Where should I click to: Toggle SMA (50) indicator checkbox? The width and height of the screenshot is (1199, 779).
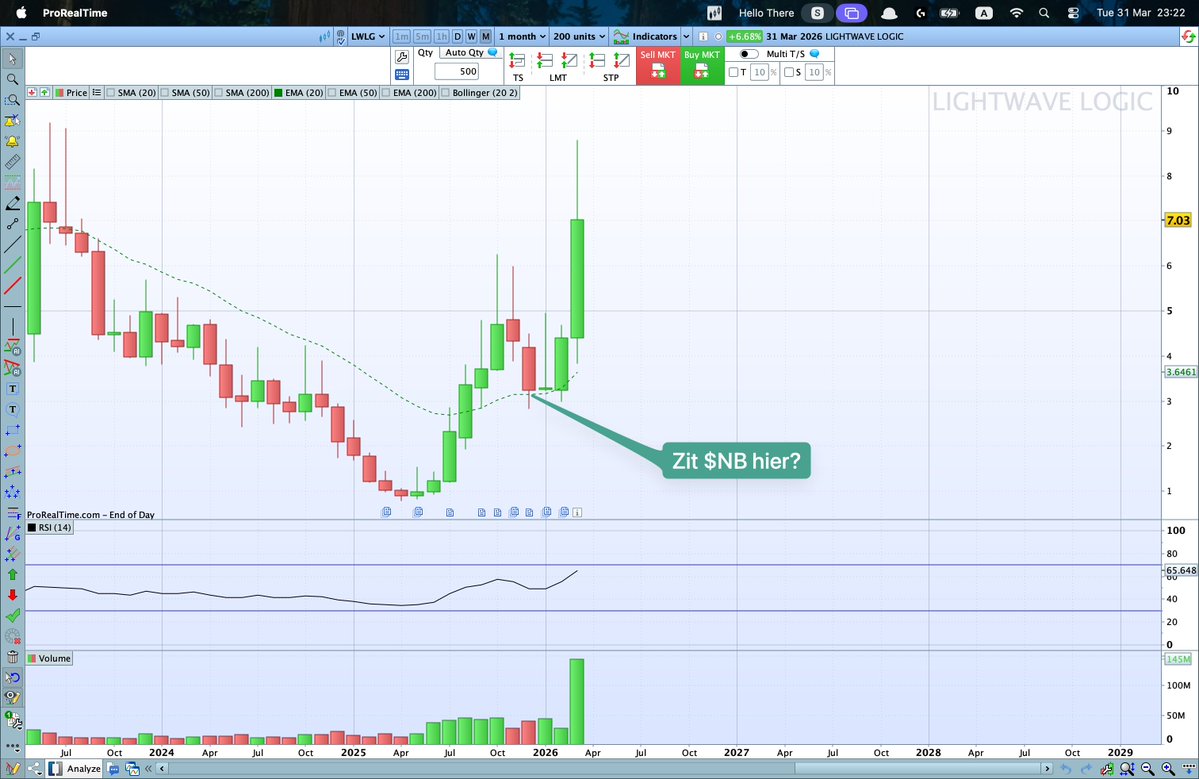(165, 93)
